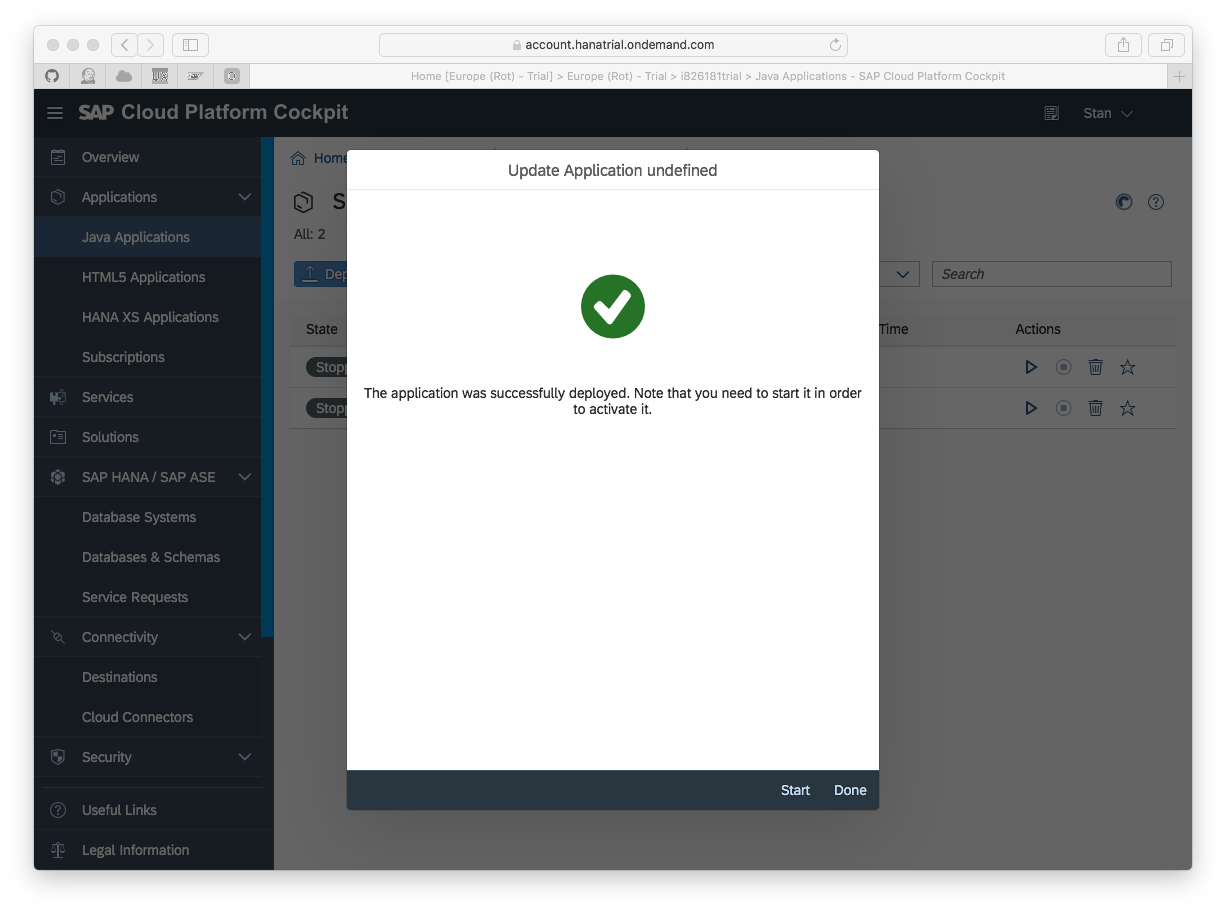This screenshot has height=912, width=1226.
Task: Click the Services icon in sidebar
Action: (x=58, y=397)
